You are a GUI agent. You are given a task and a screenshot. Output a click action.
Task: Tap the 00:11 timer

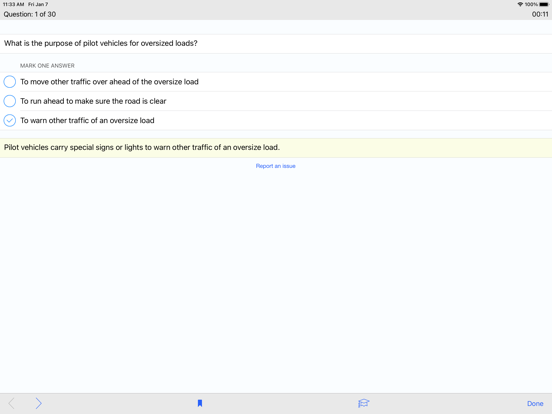click(540, 14)
